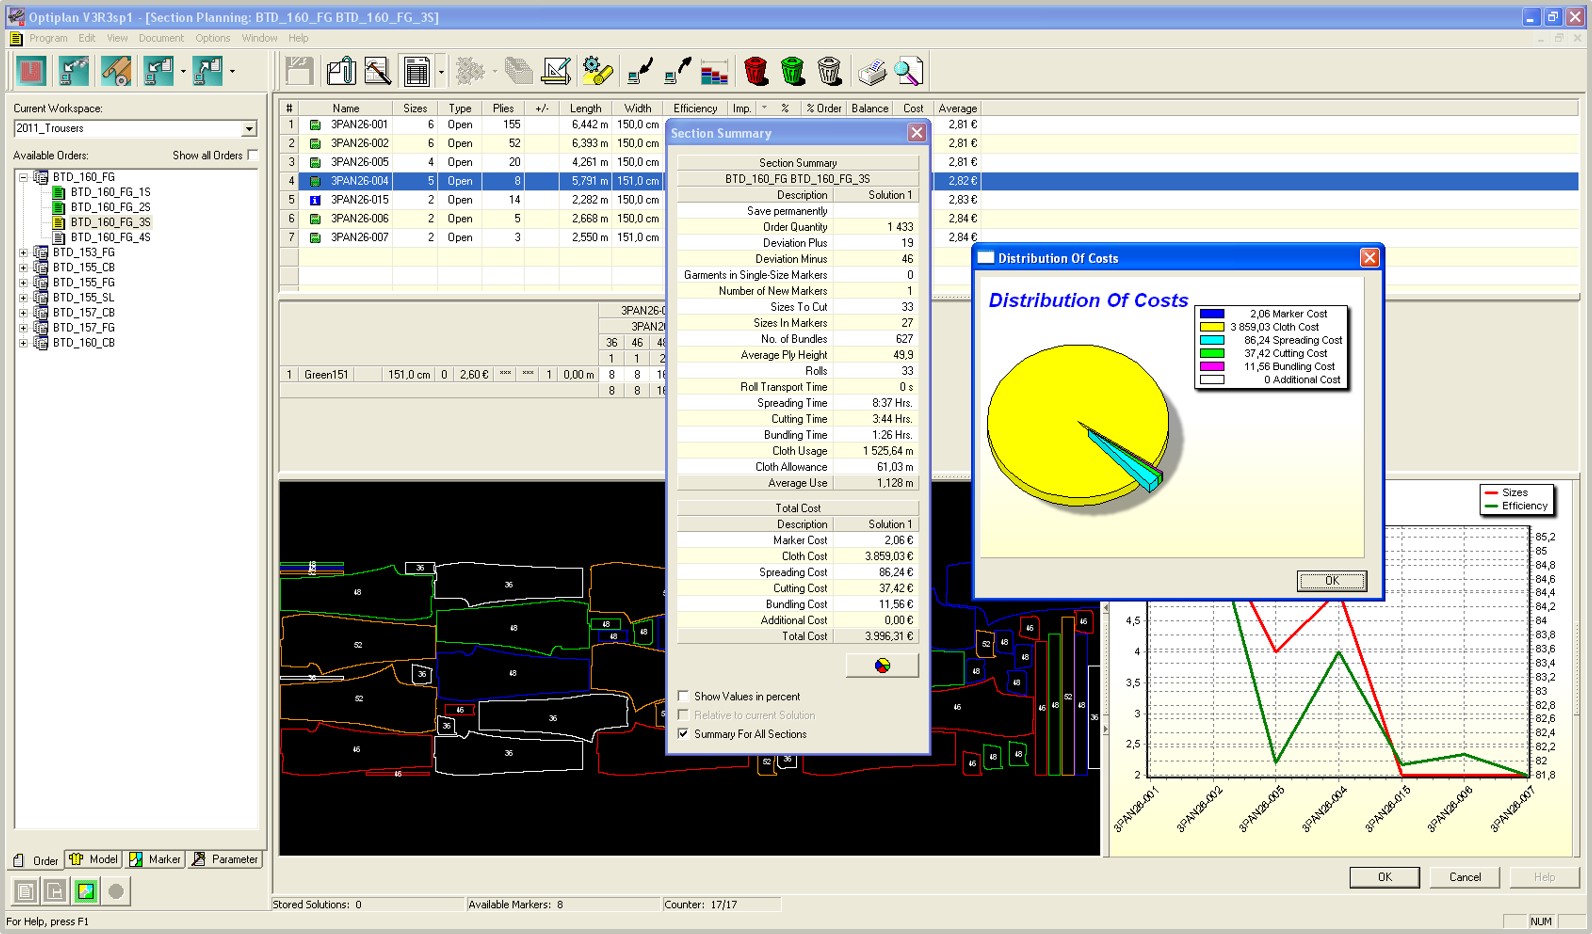The image size is (1592, 934).
Task: Open the Window menu
Action: [259, 38]
